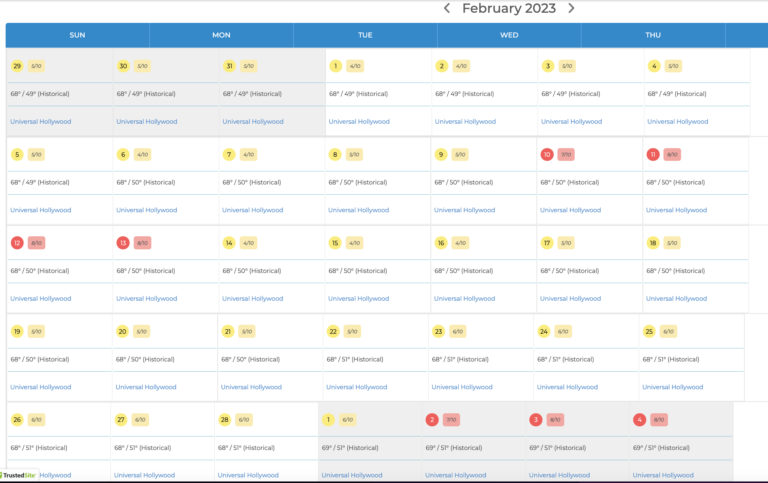Go to the previous month arrow
This screenshot has height=483, width=768.
pyautogui.click(x=447, y=8)
